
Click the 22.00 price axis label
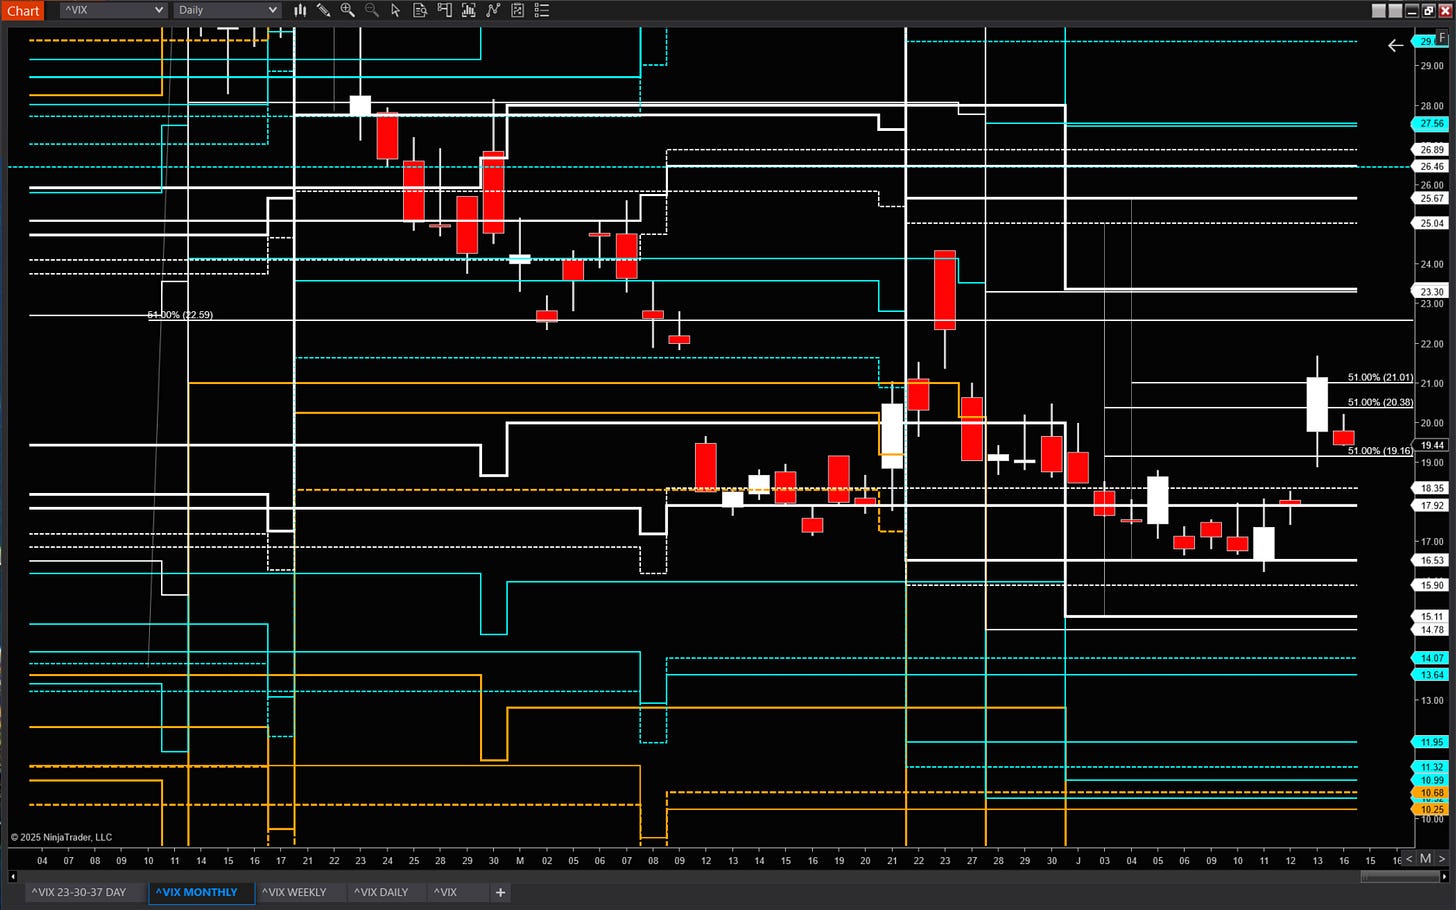[x=1431, y=344]
